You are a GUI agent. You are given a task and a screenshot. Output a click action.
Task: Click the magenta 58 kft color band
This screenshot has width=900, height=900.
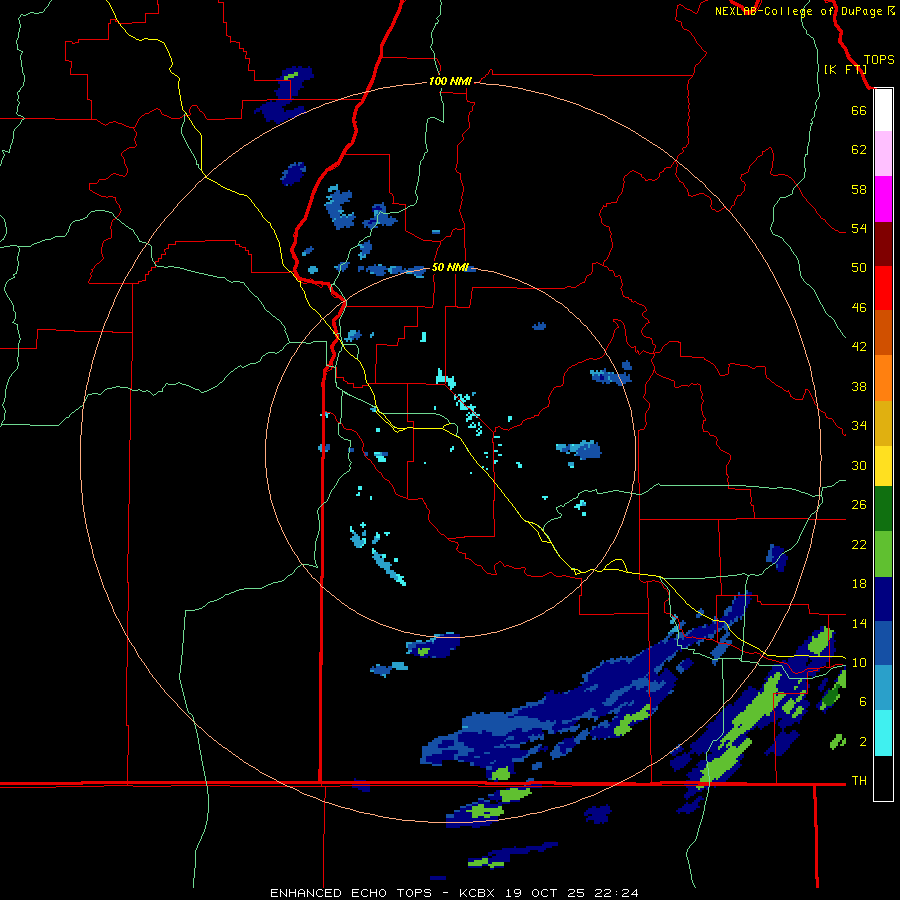coord(883,199)
